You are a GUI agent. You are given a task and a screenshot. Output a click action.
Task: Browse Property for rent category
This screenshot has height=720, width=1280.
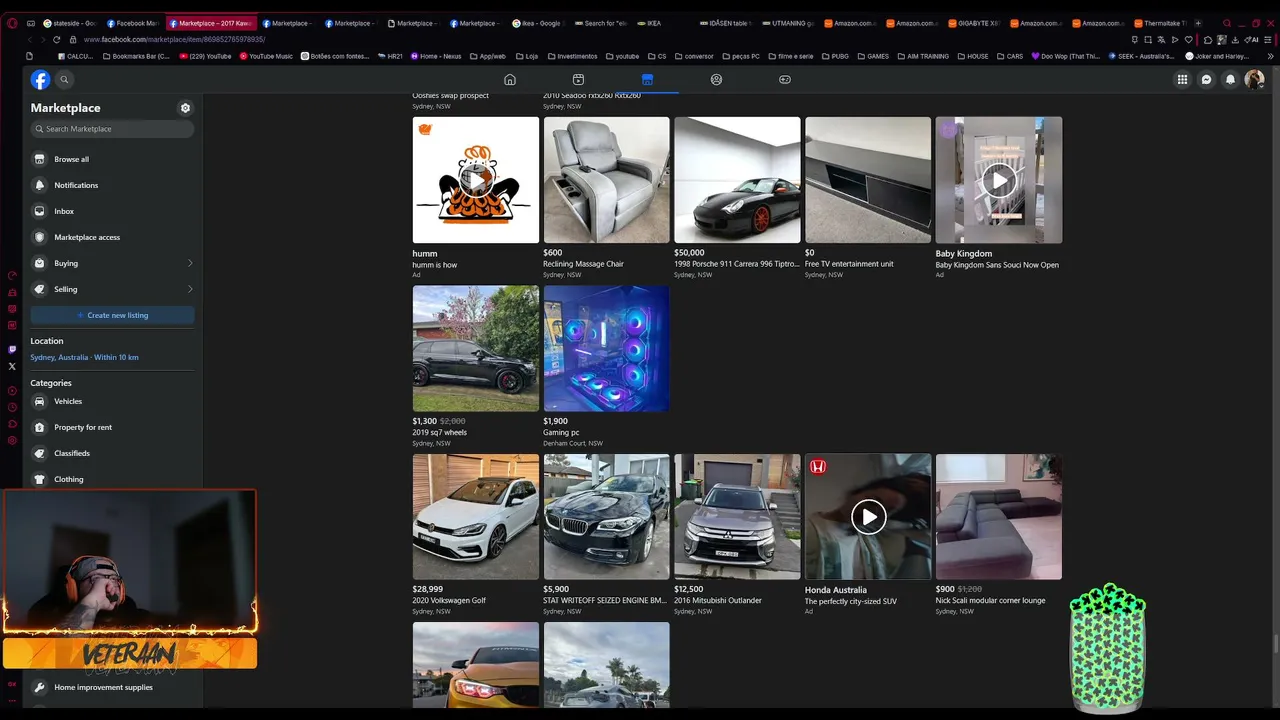[112, 427]
